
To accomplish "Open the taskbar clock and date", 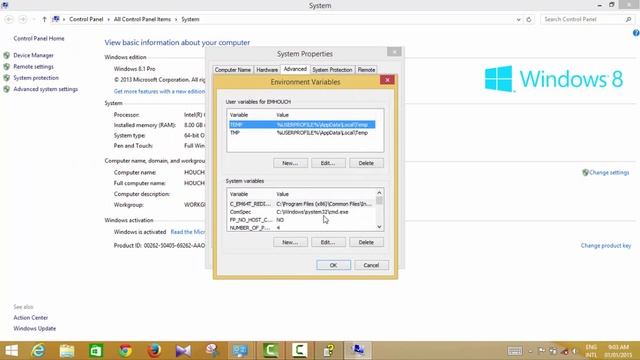I will 618,351.
